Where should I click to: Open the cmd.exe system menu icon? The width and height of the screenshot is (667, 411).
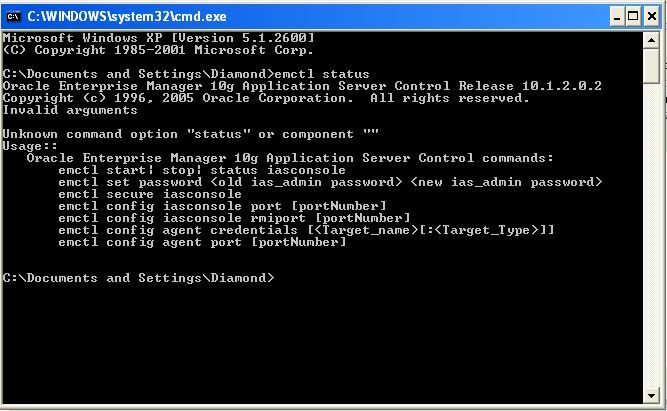13,15
